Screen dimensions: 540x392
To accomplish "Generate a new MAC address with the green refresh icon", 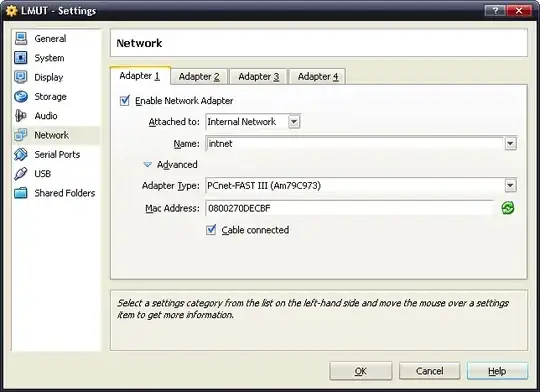I will pos(508,208).
